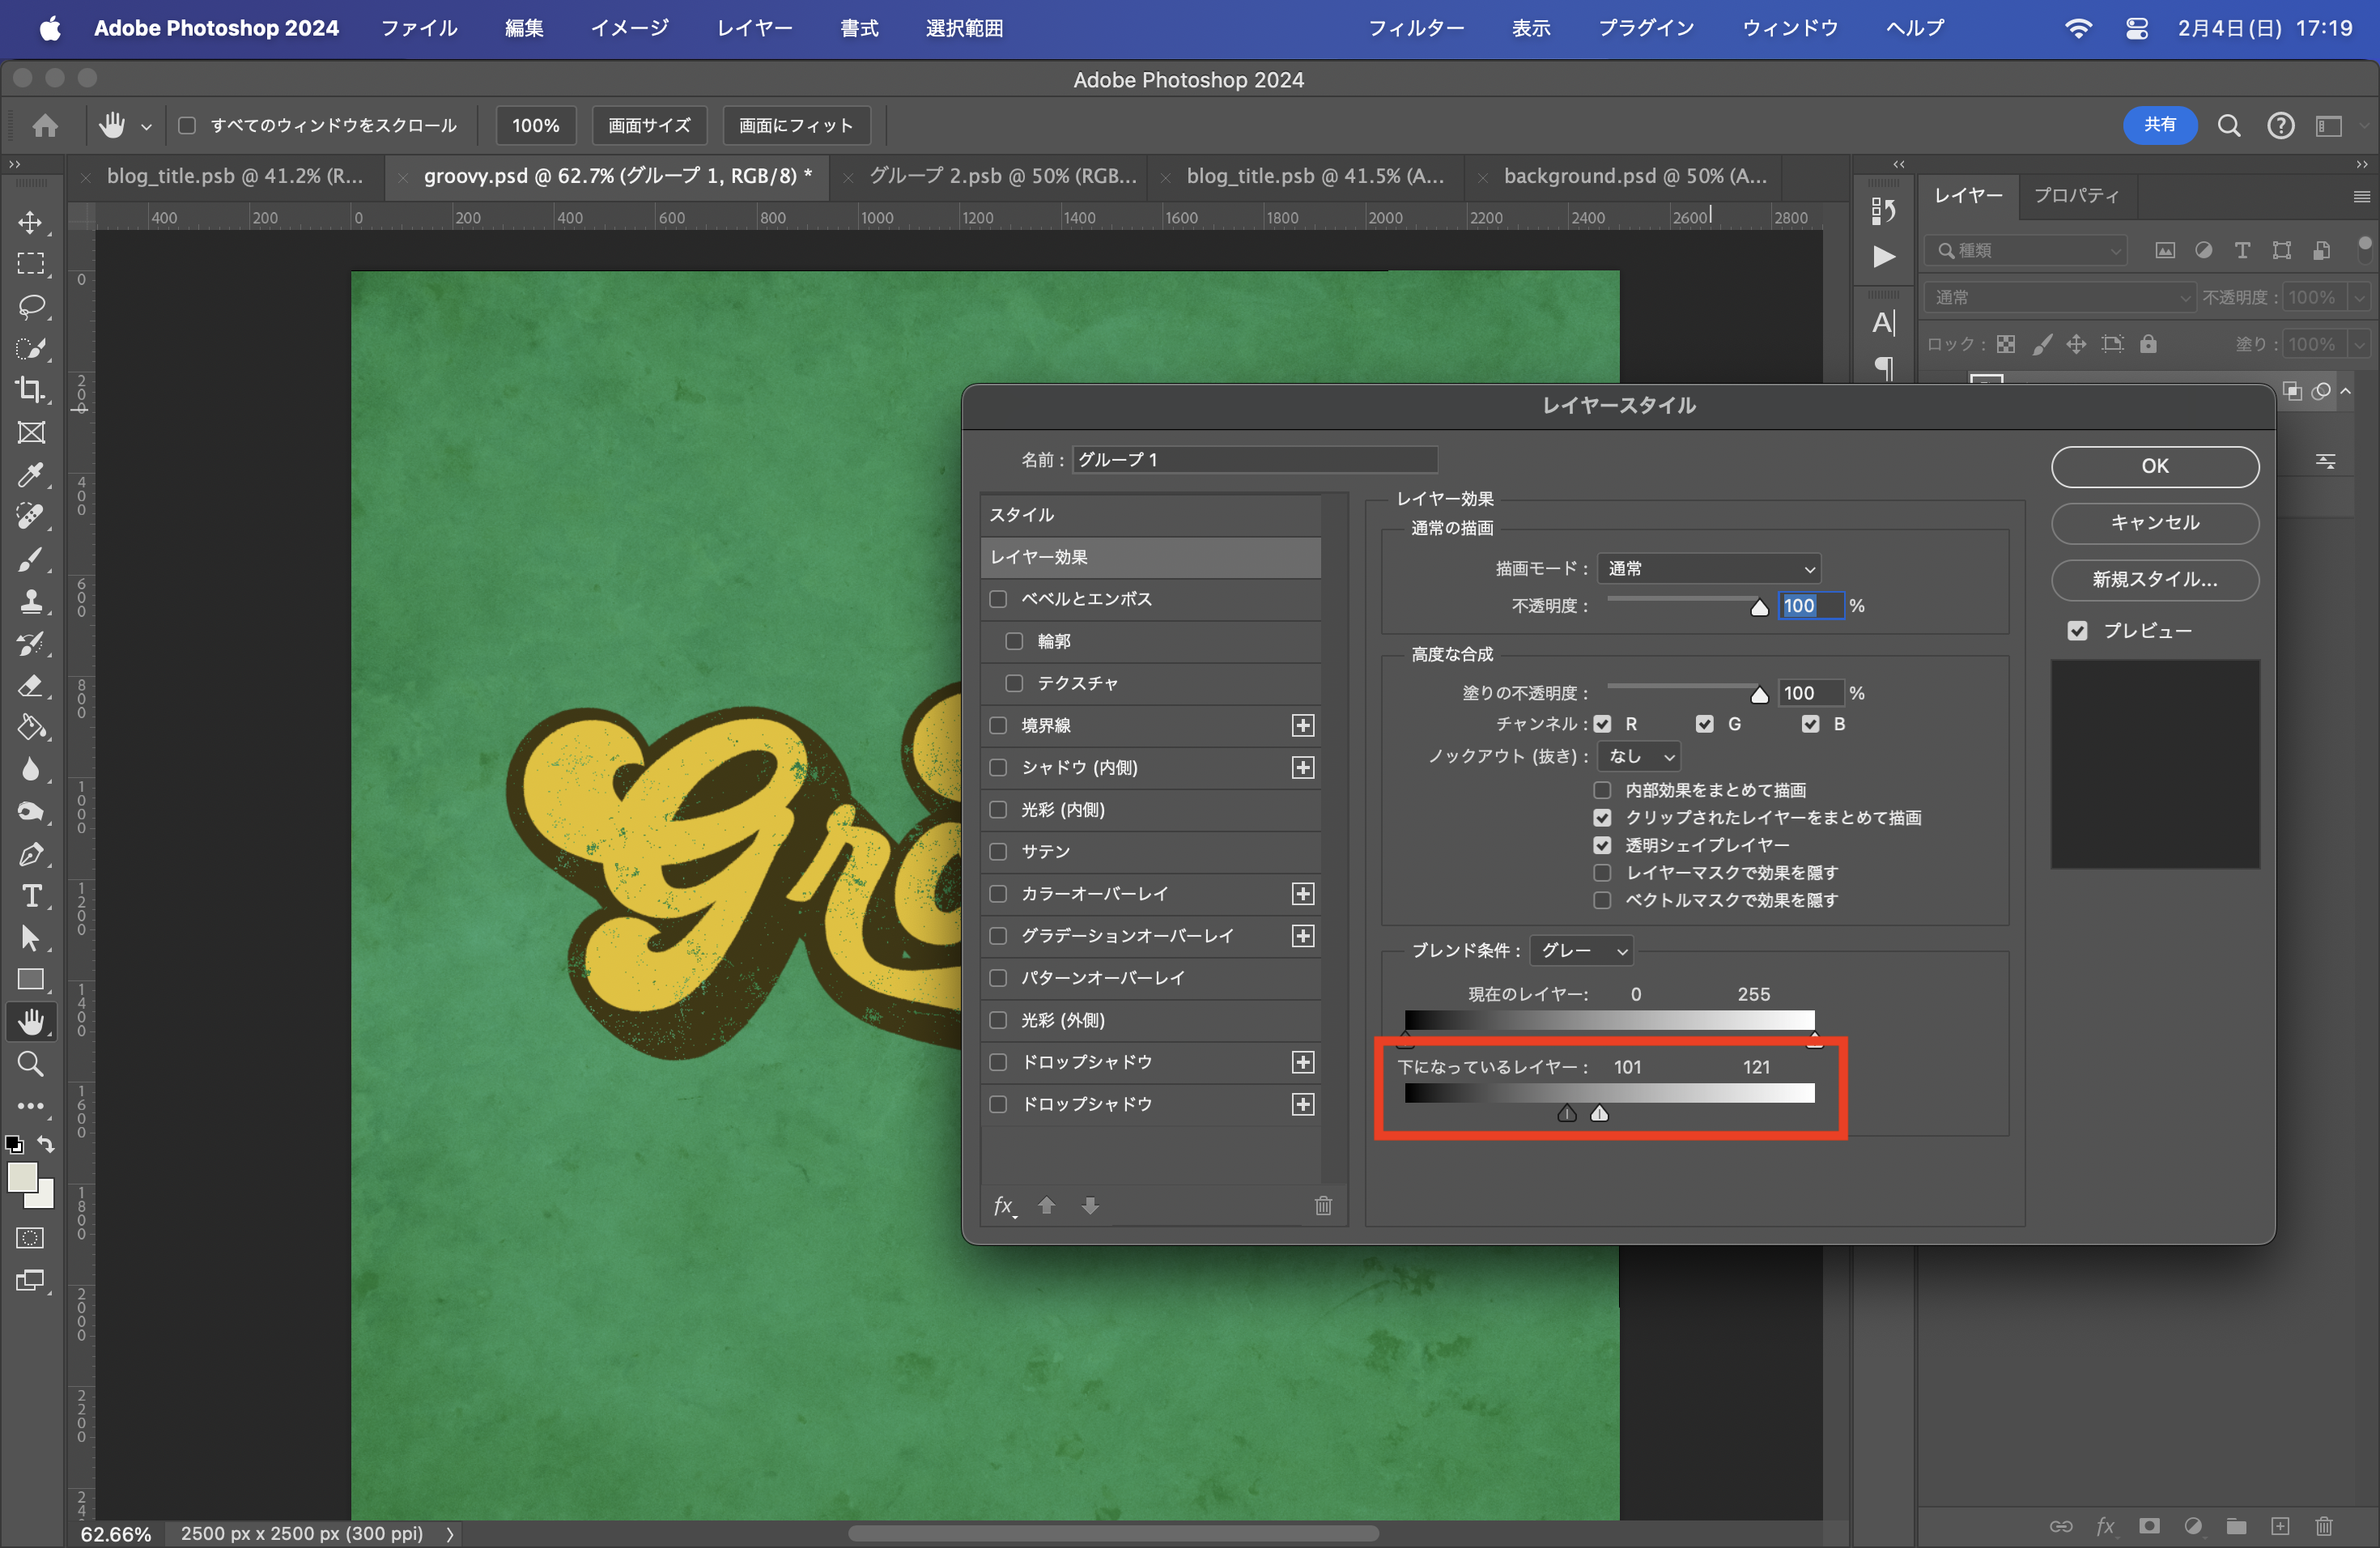
Task: Select the Crop tool
Action: (30, 390)
